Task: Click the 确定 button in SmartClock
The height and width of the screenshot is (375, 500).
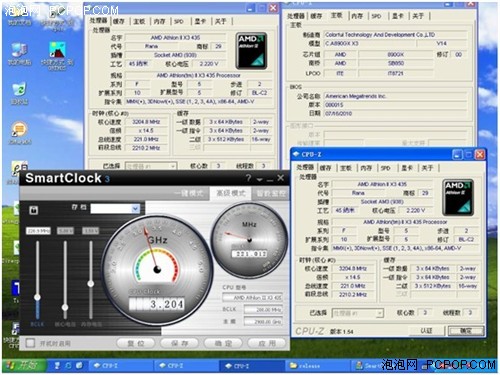Action: coord(223,343)
